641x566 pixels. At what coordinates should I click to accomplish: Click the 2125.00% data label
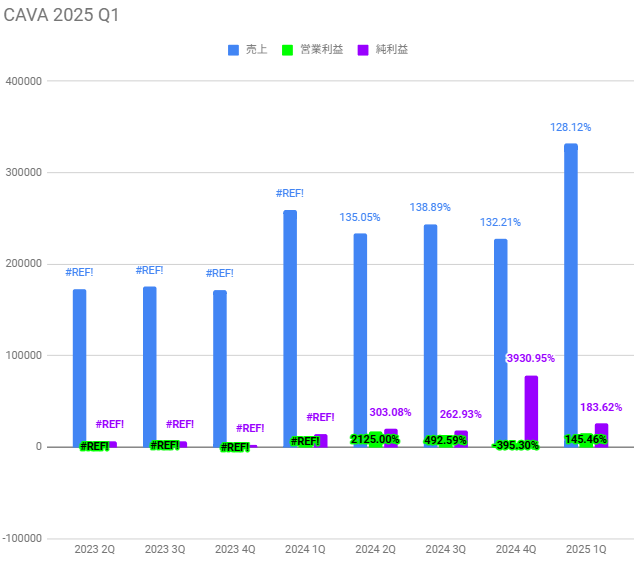click(375, 439)
